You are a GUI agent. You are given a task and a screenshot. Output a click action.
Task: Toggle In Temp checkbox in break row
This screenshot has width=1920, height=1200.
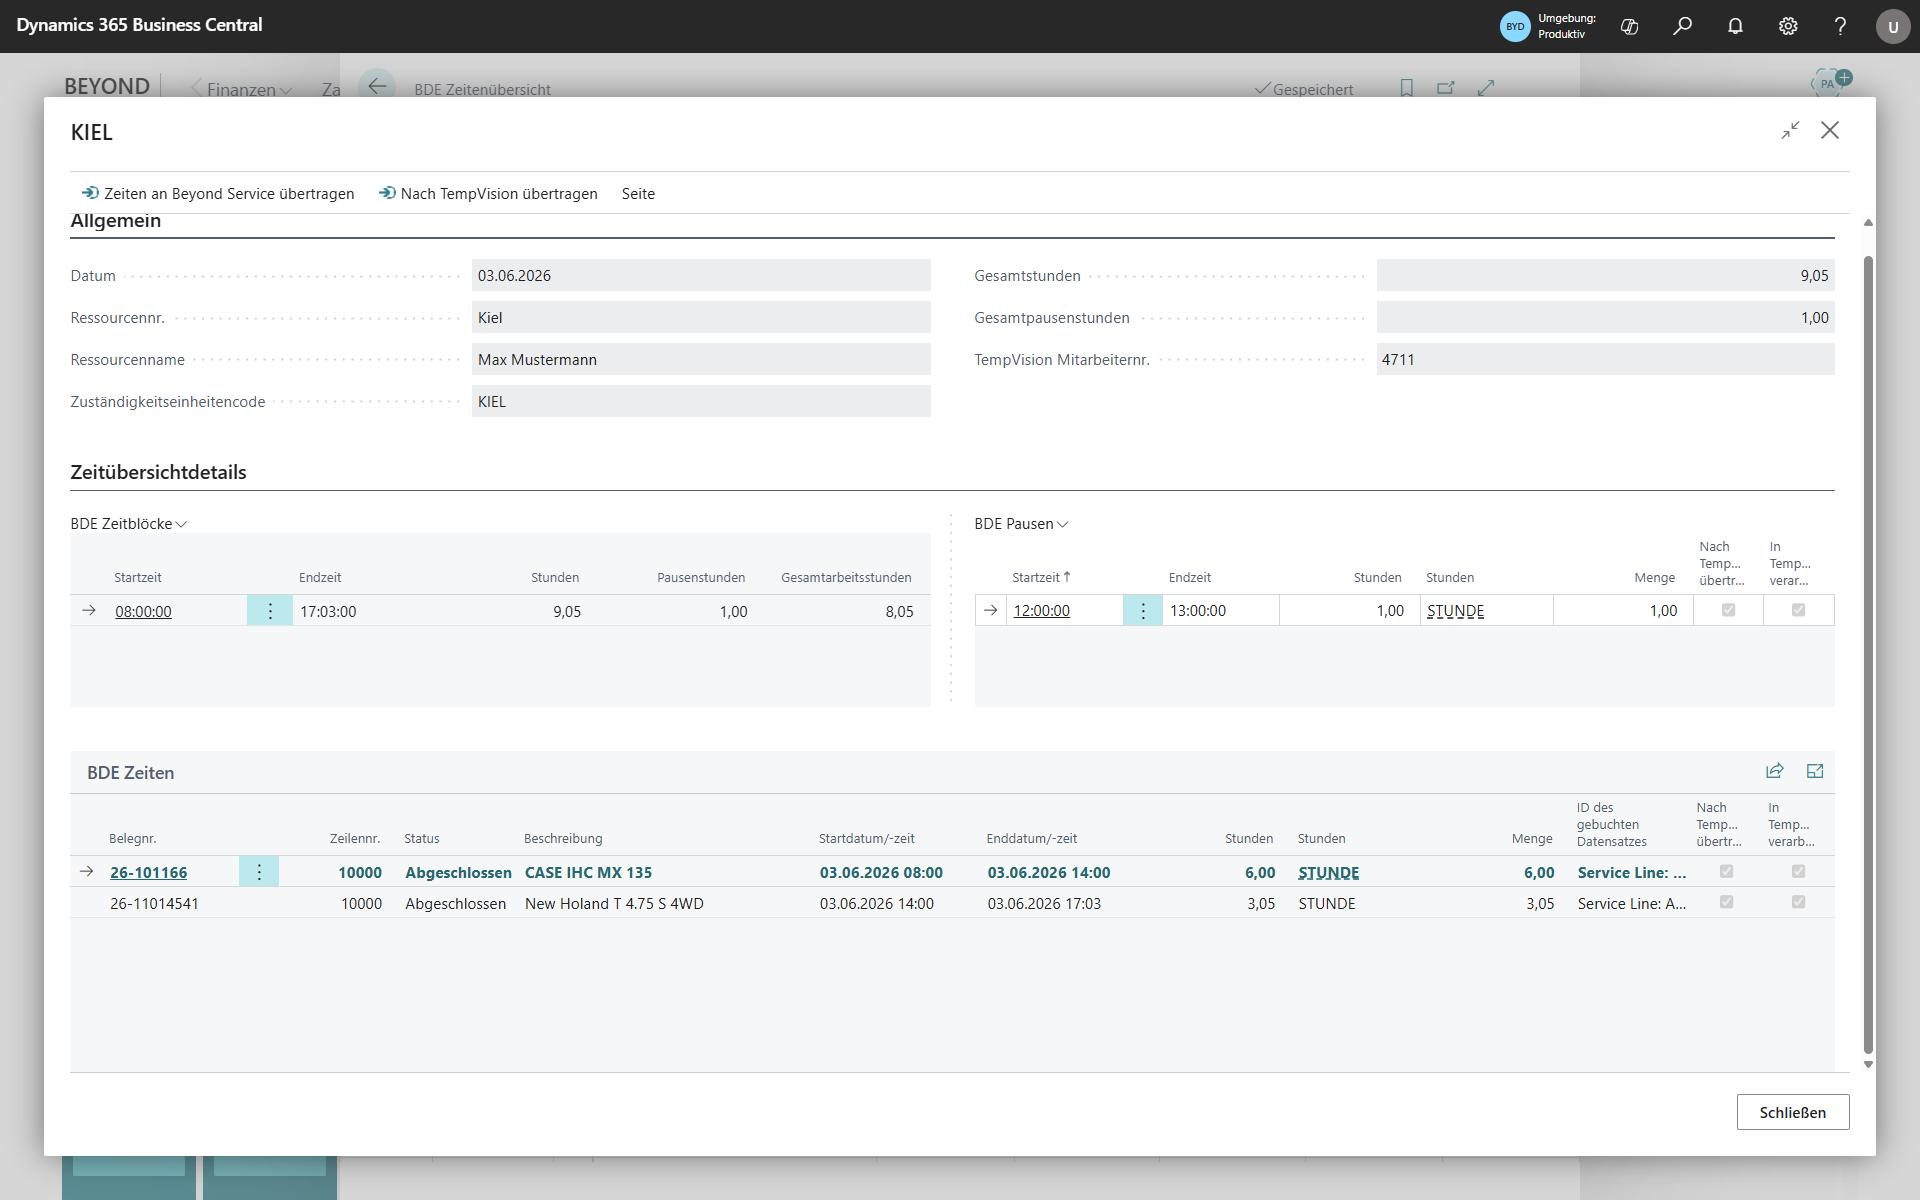[x=1798, y=610]
